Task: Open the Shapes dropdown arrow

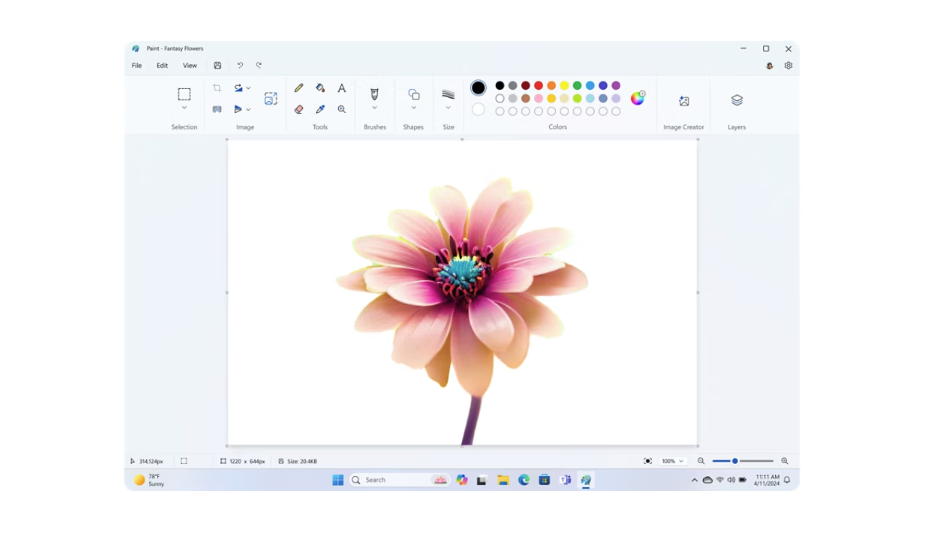Action: tap(413, 108)
